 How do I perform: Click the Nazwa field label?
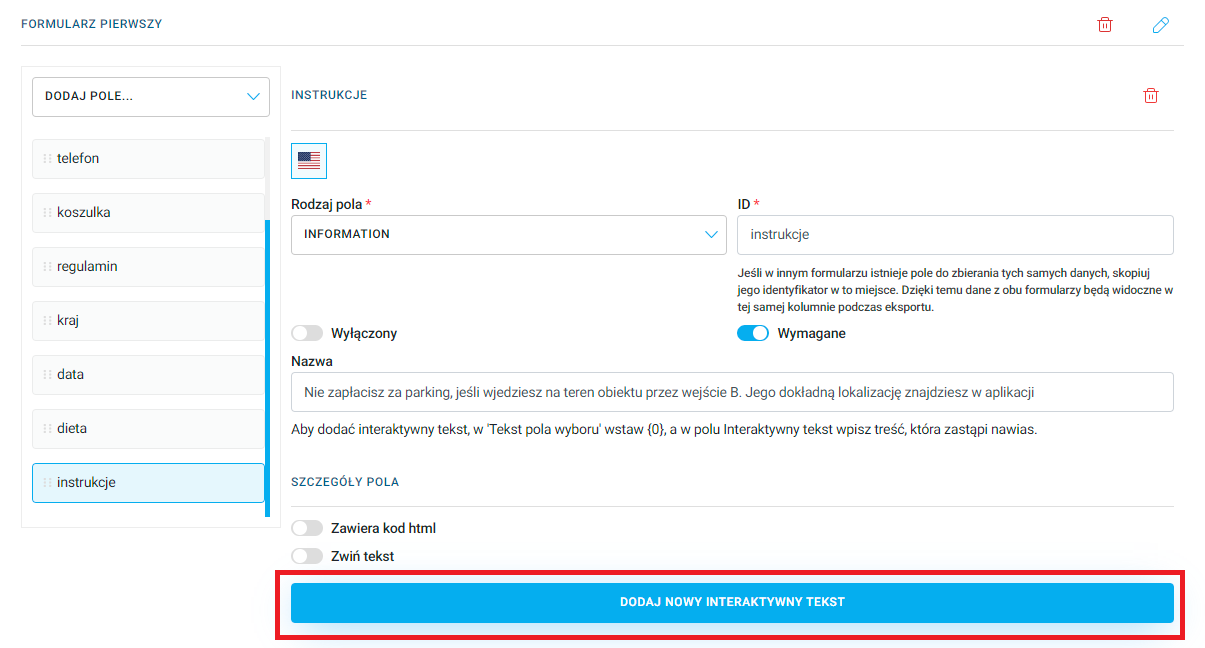pyautogui.click(x=312, y=361)
